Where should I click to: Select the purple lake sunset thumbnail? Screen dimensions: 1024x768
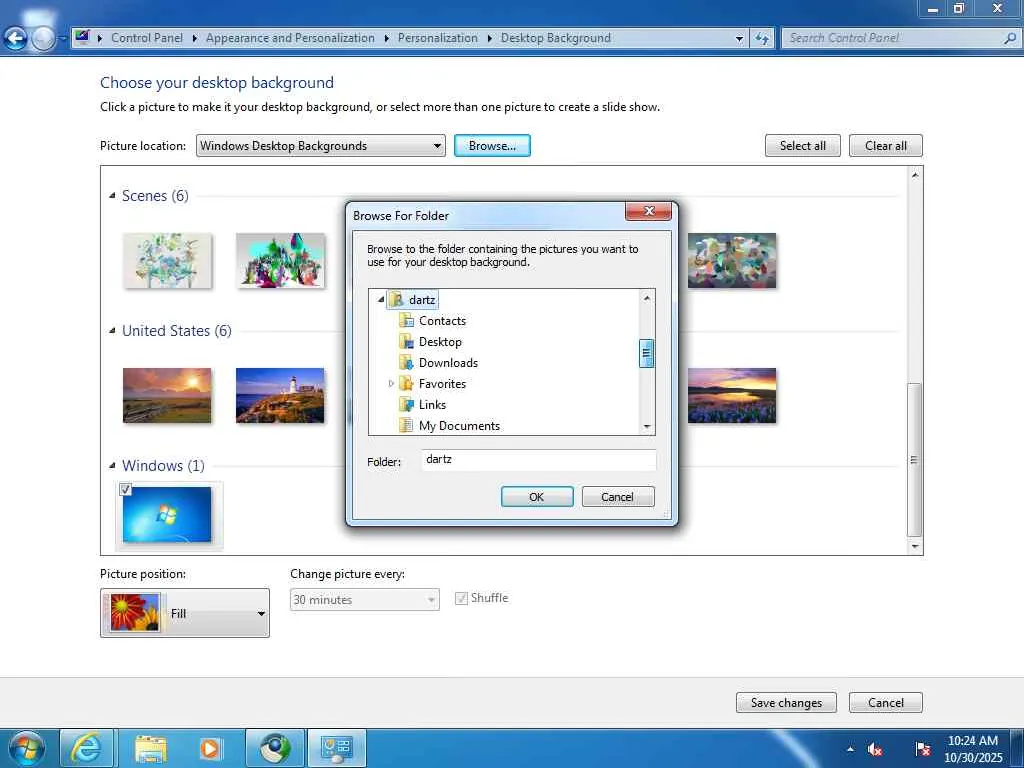732,395
